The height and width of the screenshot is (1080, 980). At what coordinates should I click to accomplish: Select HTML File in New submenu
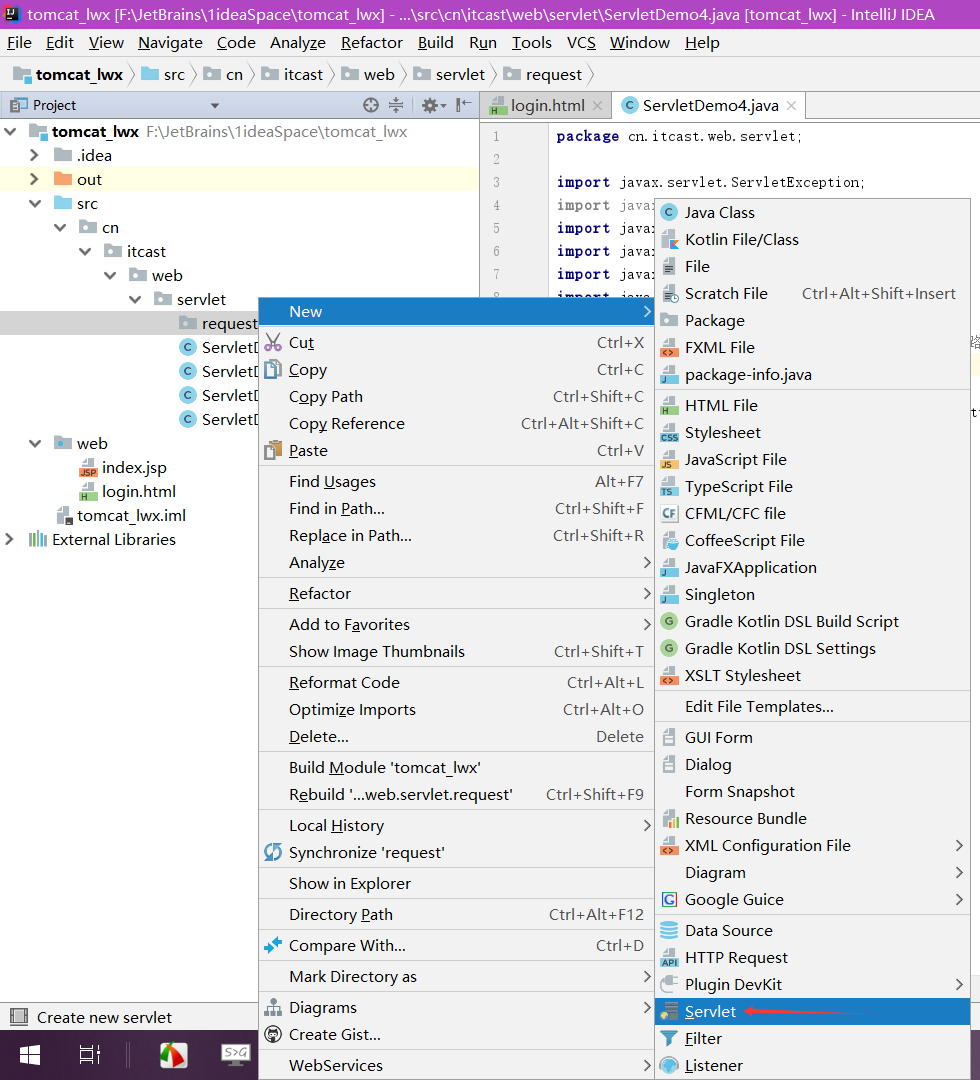tap(813, 406)
